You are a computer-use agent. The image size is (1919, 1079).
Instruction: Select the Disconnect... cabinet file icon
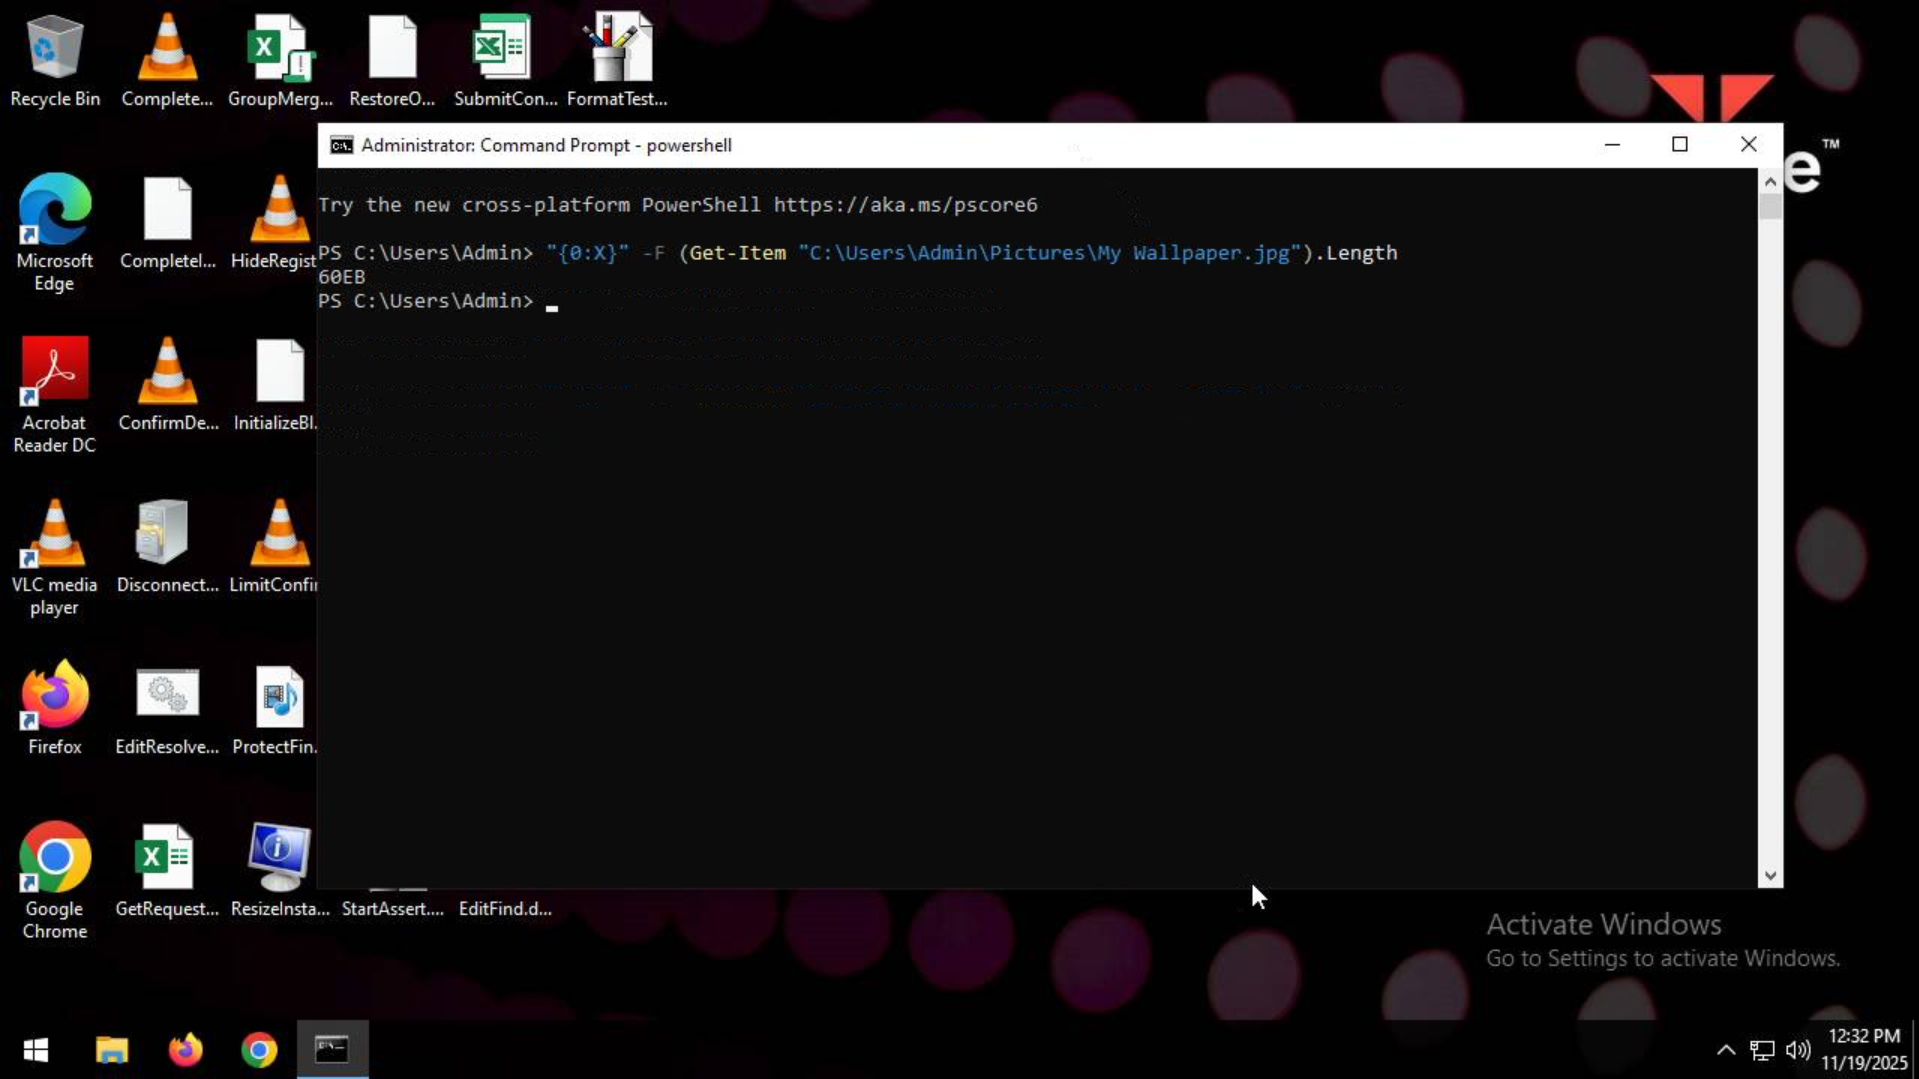[x=167, y=546]
